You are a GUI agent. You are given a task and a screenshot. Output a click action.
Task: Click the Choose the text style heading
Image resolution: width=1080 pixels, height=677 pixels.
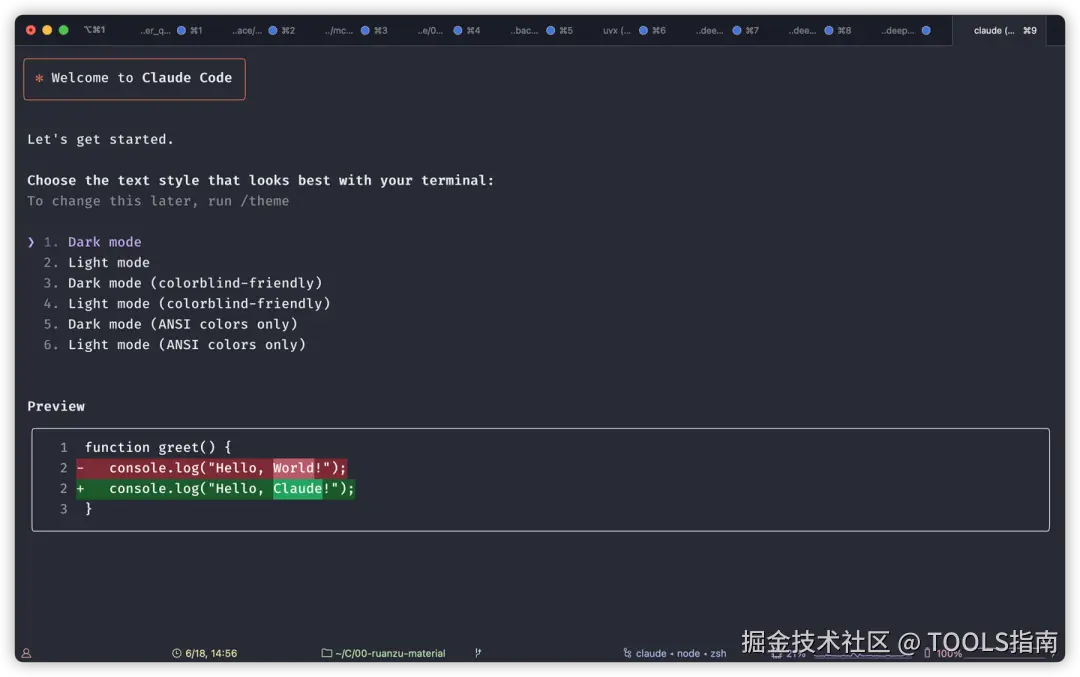pos(260,180)
